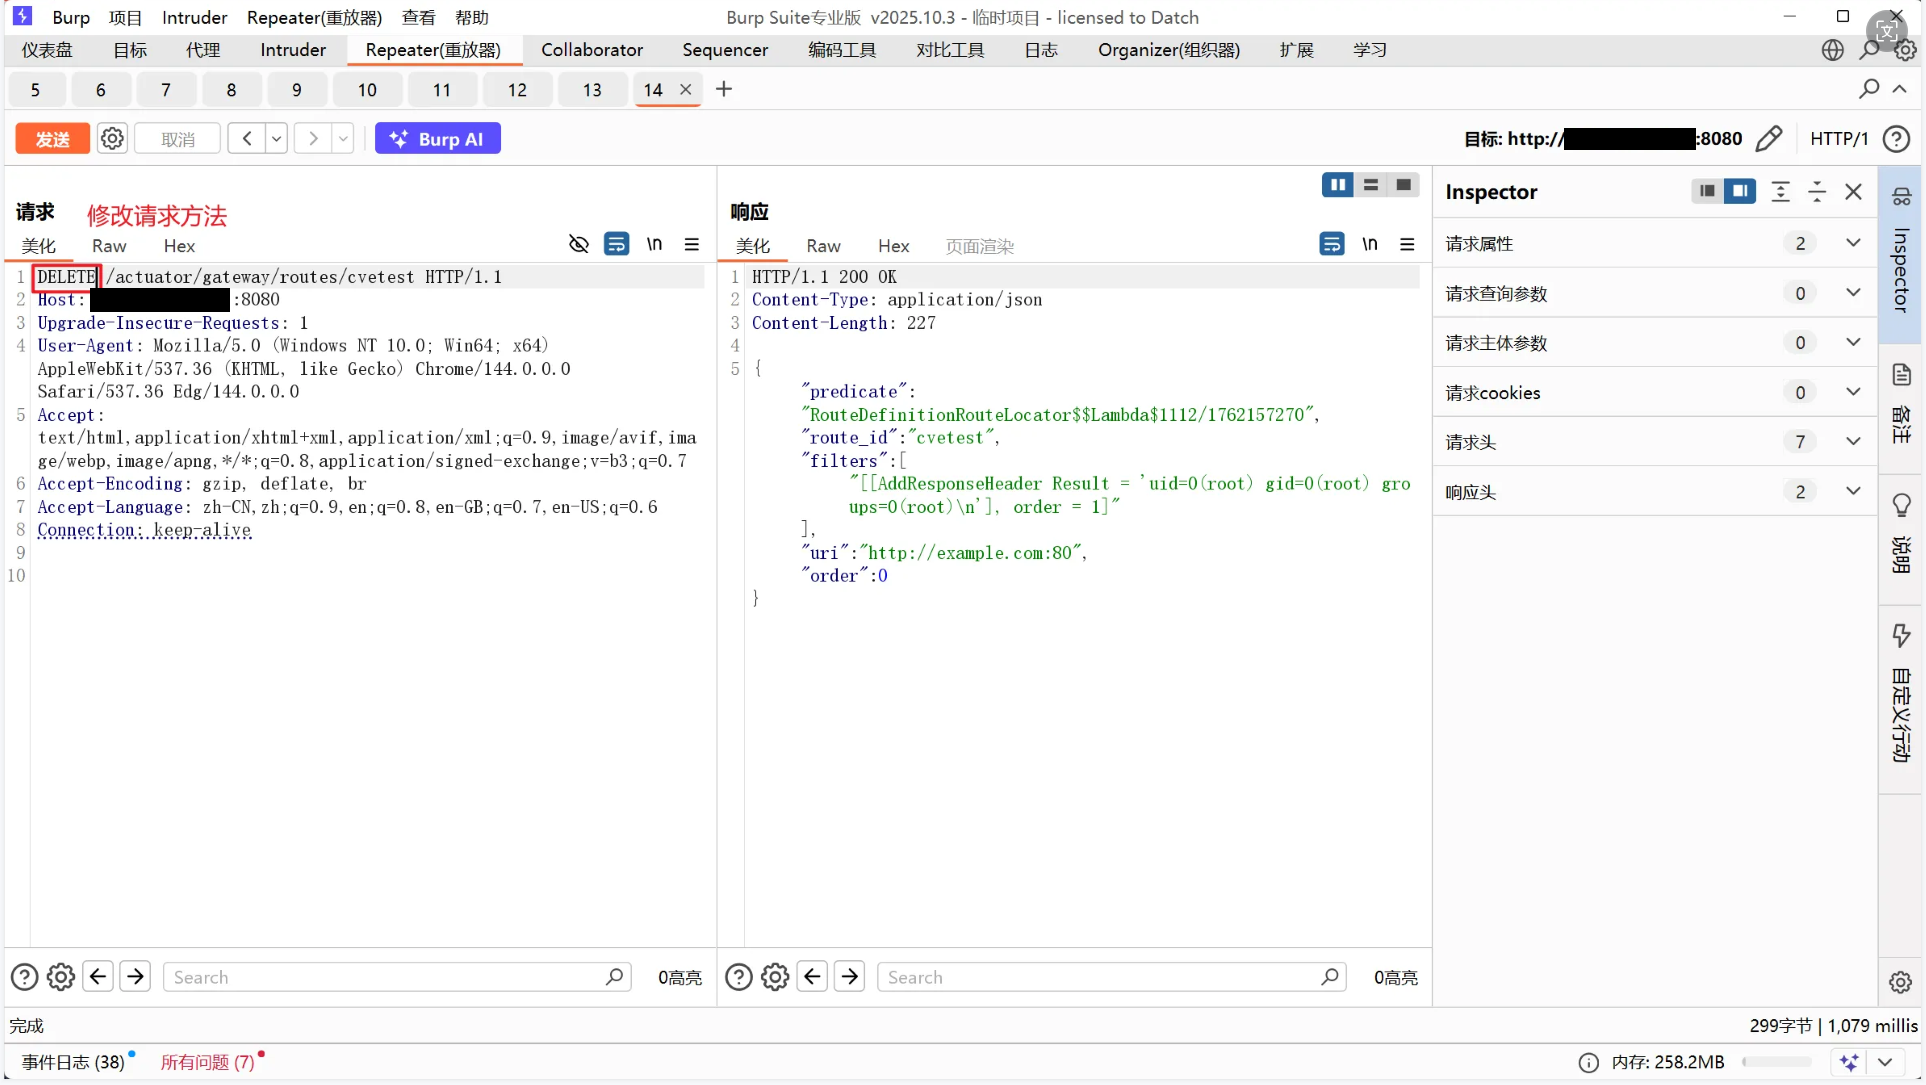
Task: Collapse all Inspector sections
Action: tap(1817, 192)
